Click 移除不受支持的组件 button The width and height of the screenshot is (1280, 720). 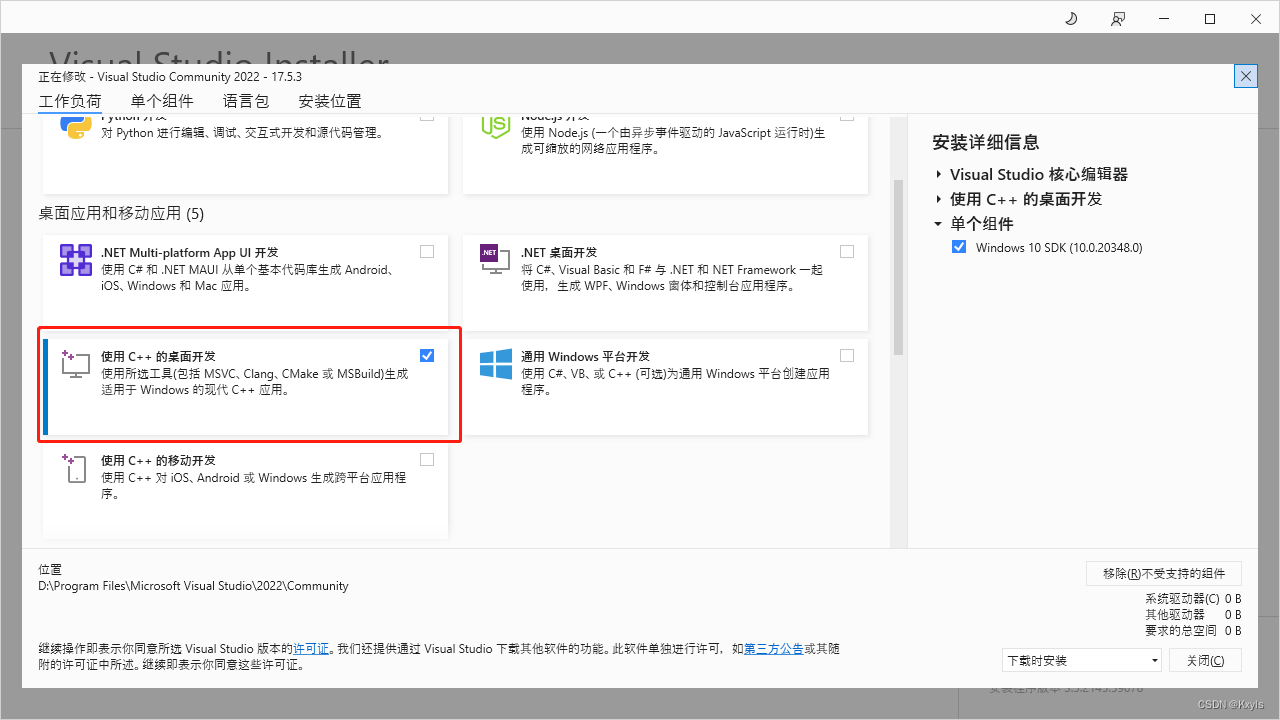pyautogui.click(x=1164, y=573)
